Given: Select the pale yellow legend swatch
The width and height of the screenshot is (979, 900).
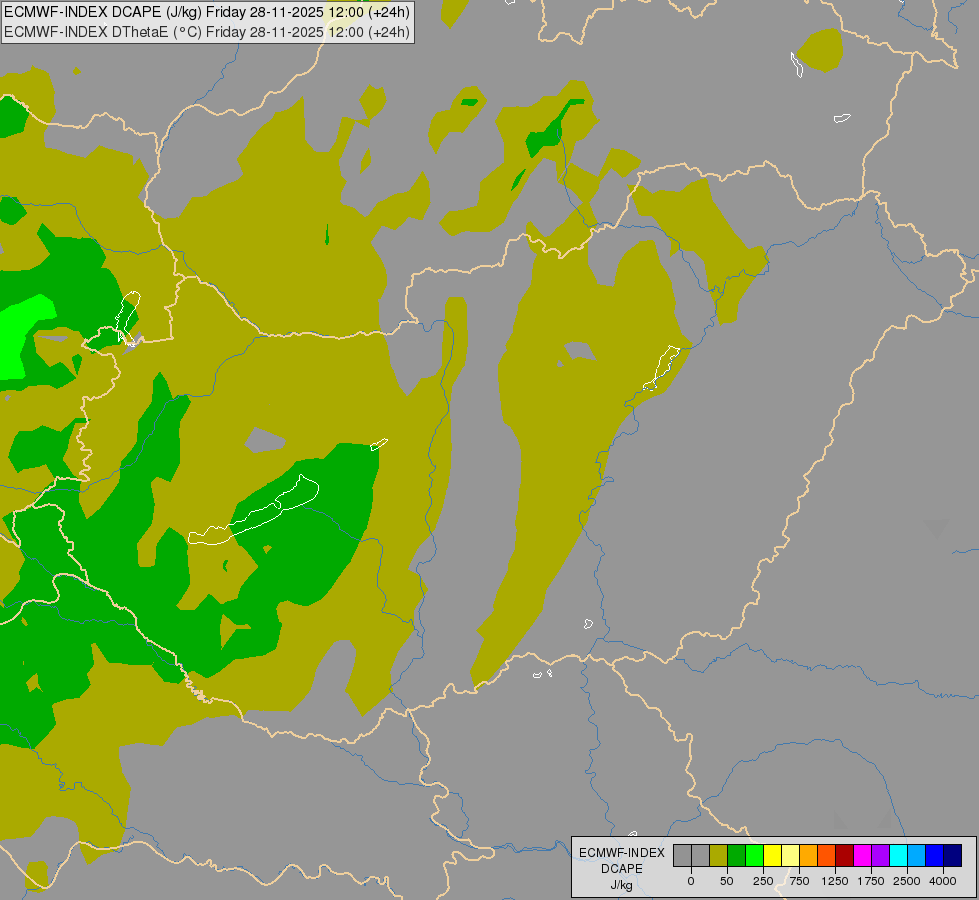Looking at the screenshot, I should tap(790, 856).
